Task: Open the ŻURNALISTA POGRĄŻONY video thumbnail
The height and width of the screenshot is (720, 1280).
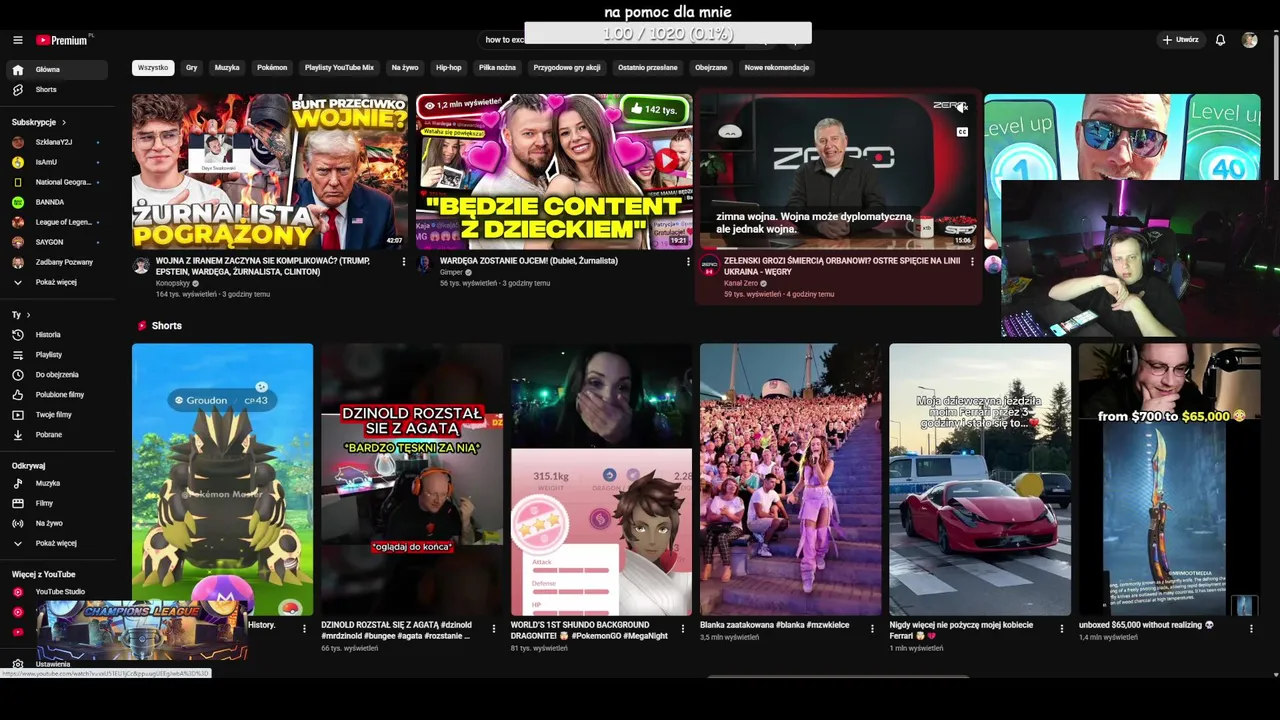Action: (270, 171)
